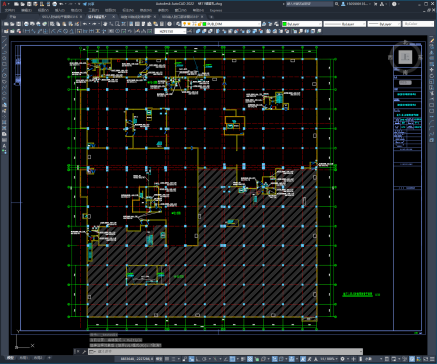
Task: Open the color control ByLayer green swatch
Action: point(285,24)
